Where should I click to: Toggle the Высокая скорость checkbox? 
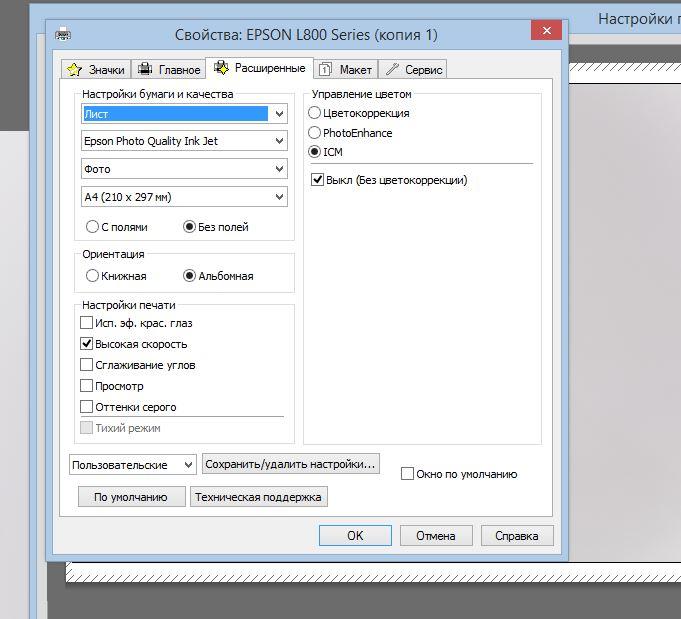coord(86,344)
